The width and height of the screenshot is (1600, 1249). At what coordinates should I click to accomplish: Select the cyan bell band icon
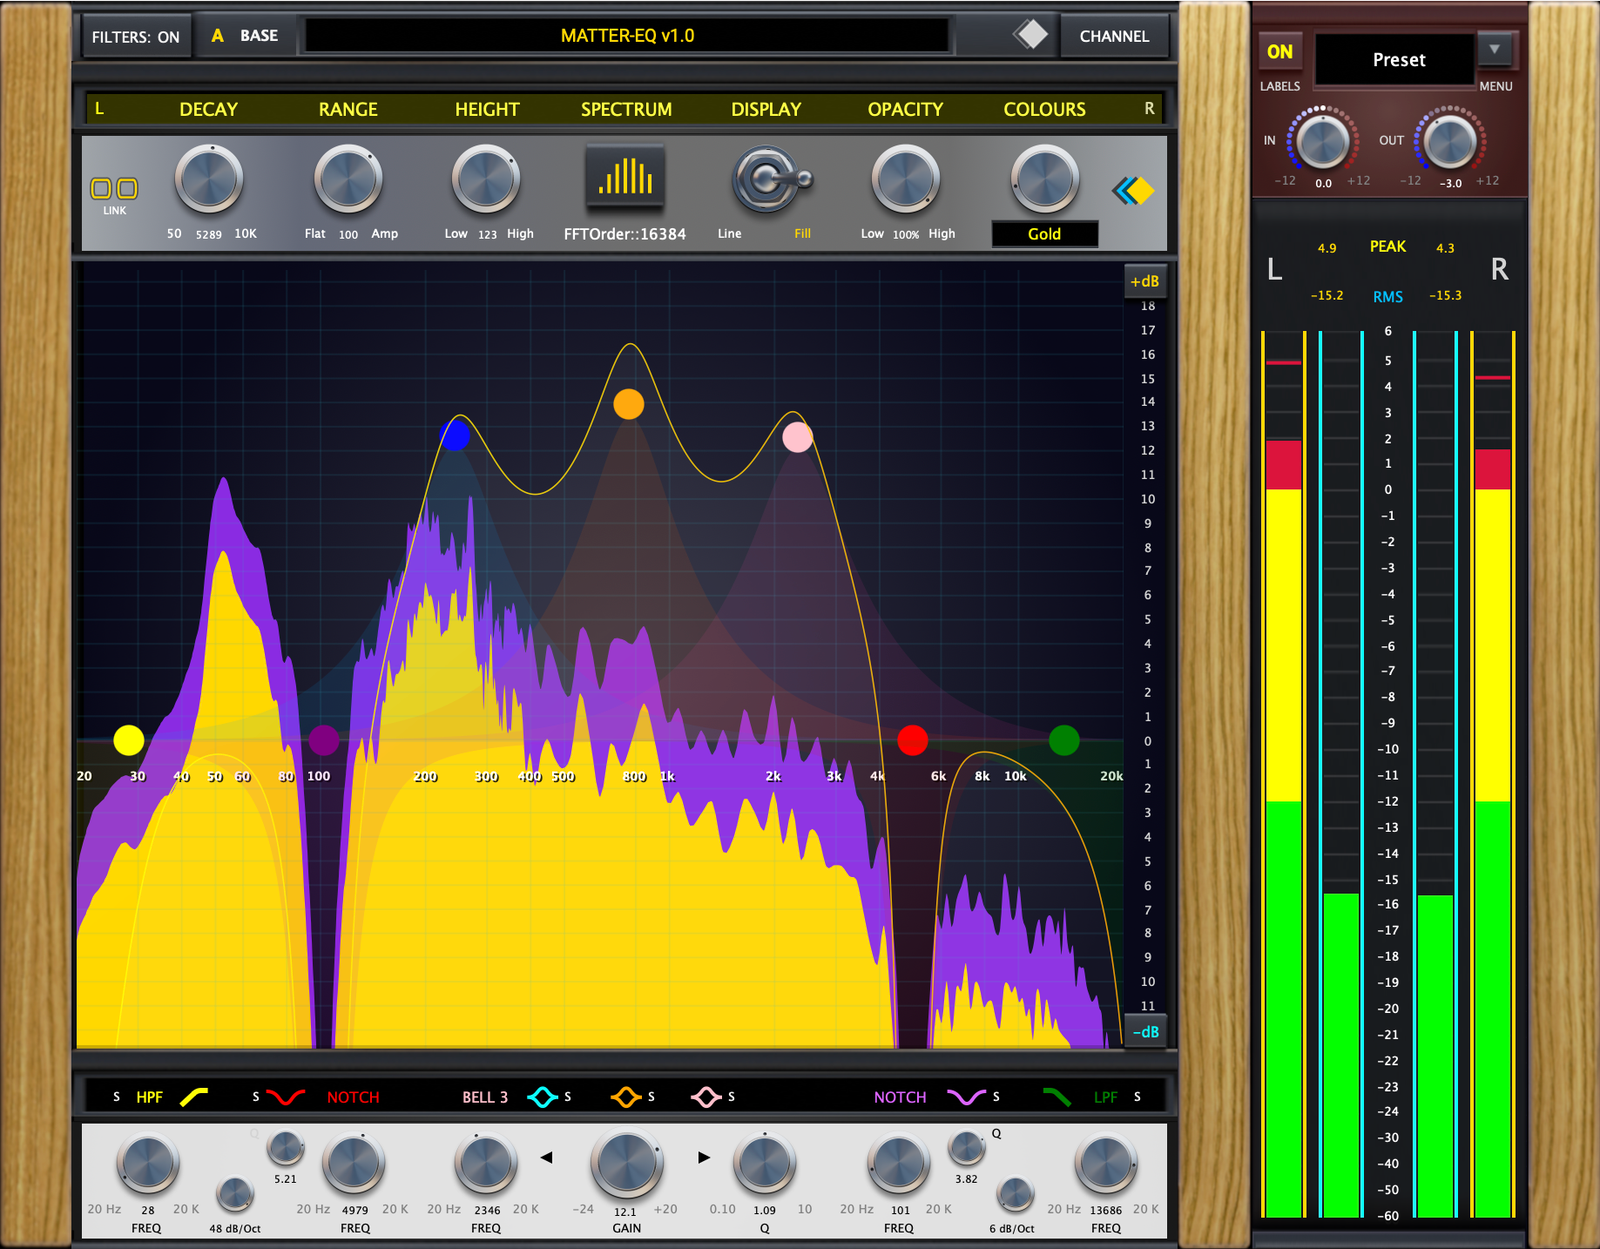pos(543,1097)
